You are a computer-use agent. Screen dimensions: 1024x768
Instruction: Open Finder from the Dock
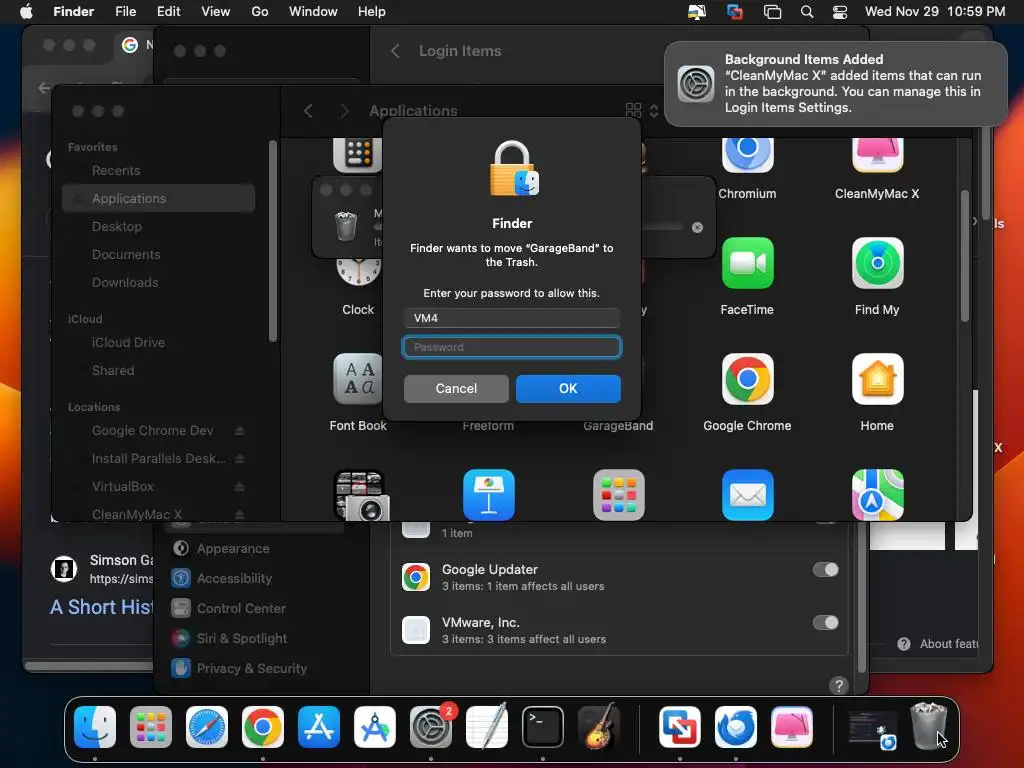95,727
